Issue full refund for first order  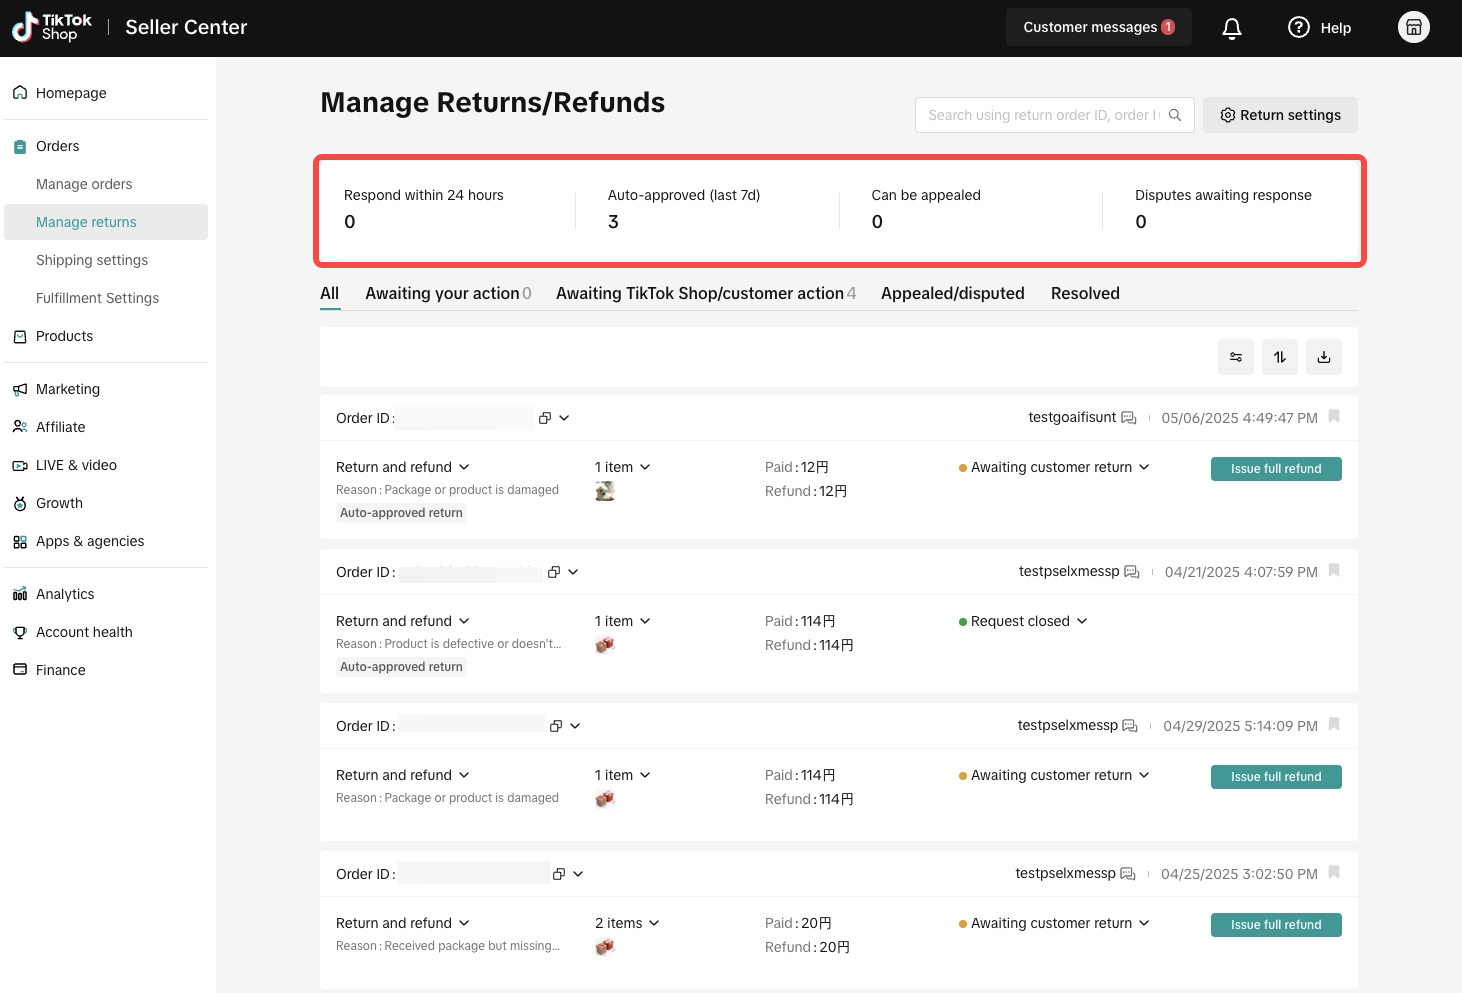[1276, 469]
